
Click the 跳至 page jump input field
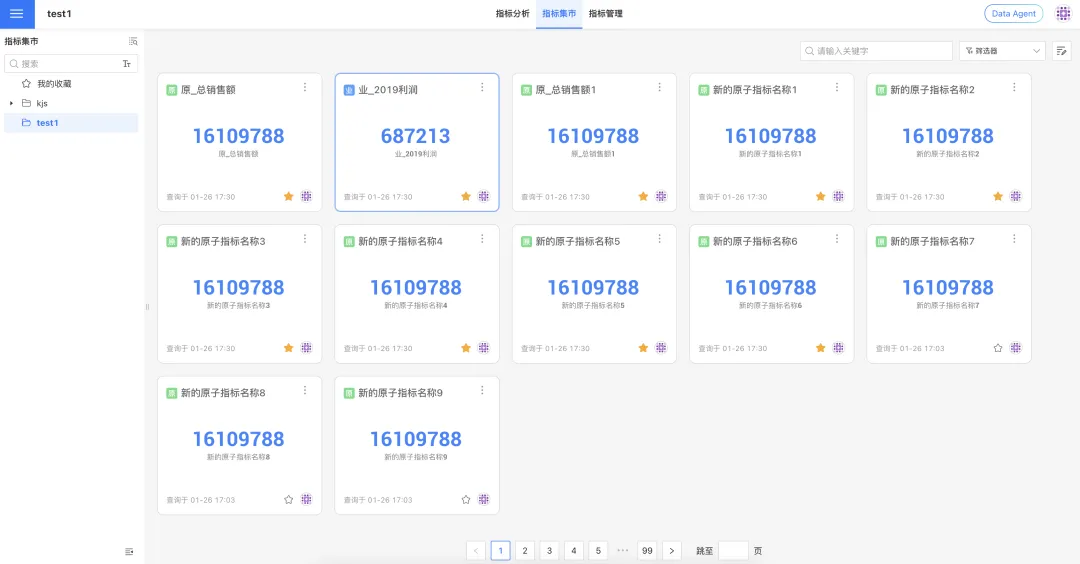(x=733, y=551)
